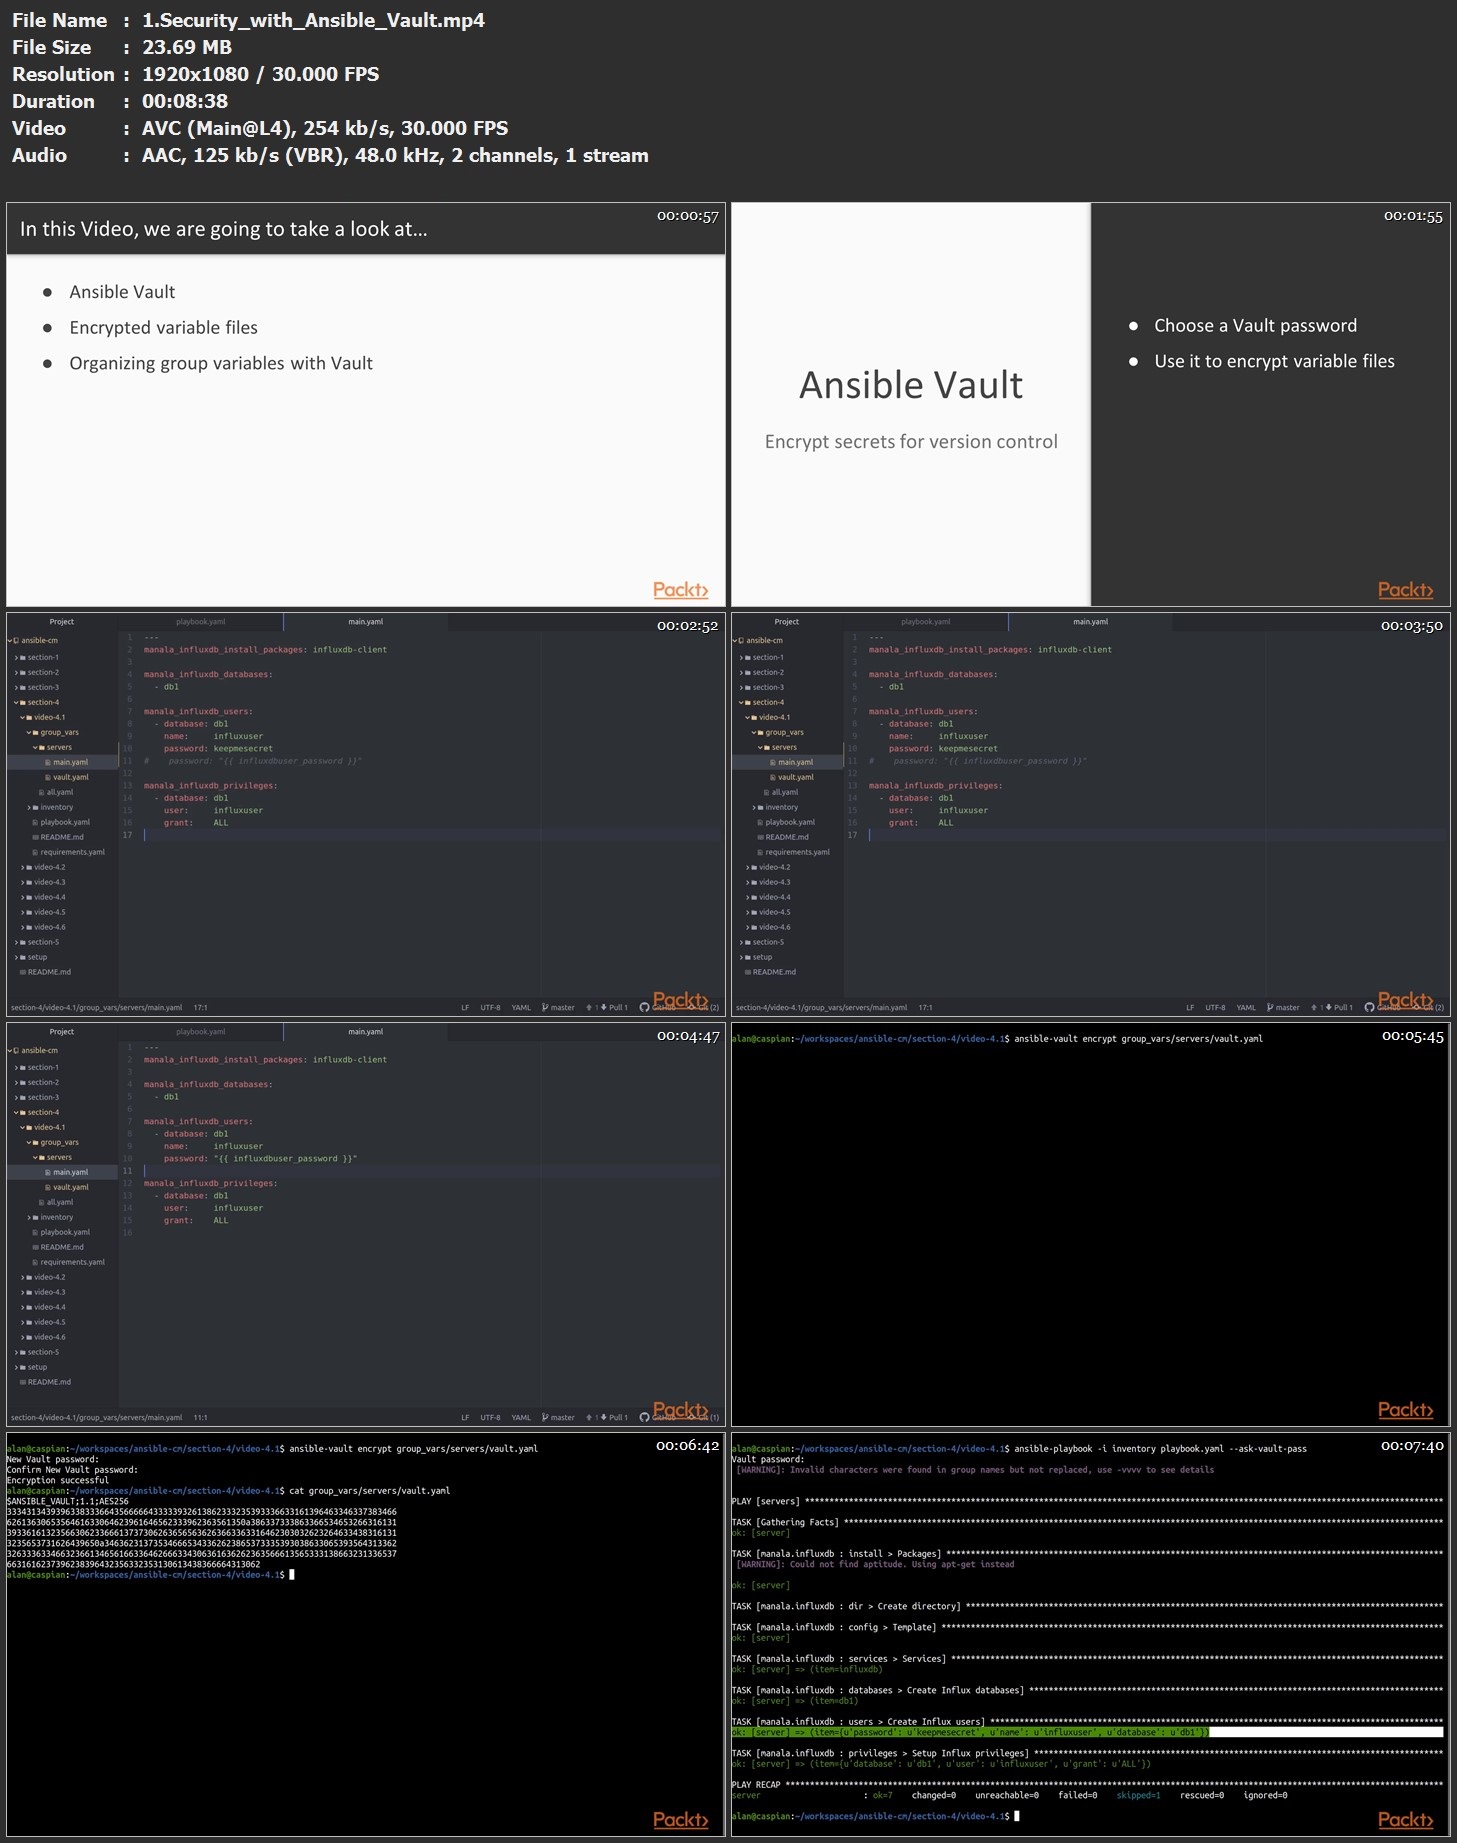In 00:04:47 frame, collapse ansible-cm root chevron
The width and height of the screenshot is (1457, 1843).
[9, 1051]
